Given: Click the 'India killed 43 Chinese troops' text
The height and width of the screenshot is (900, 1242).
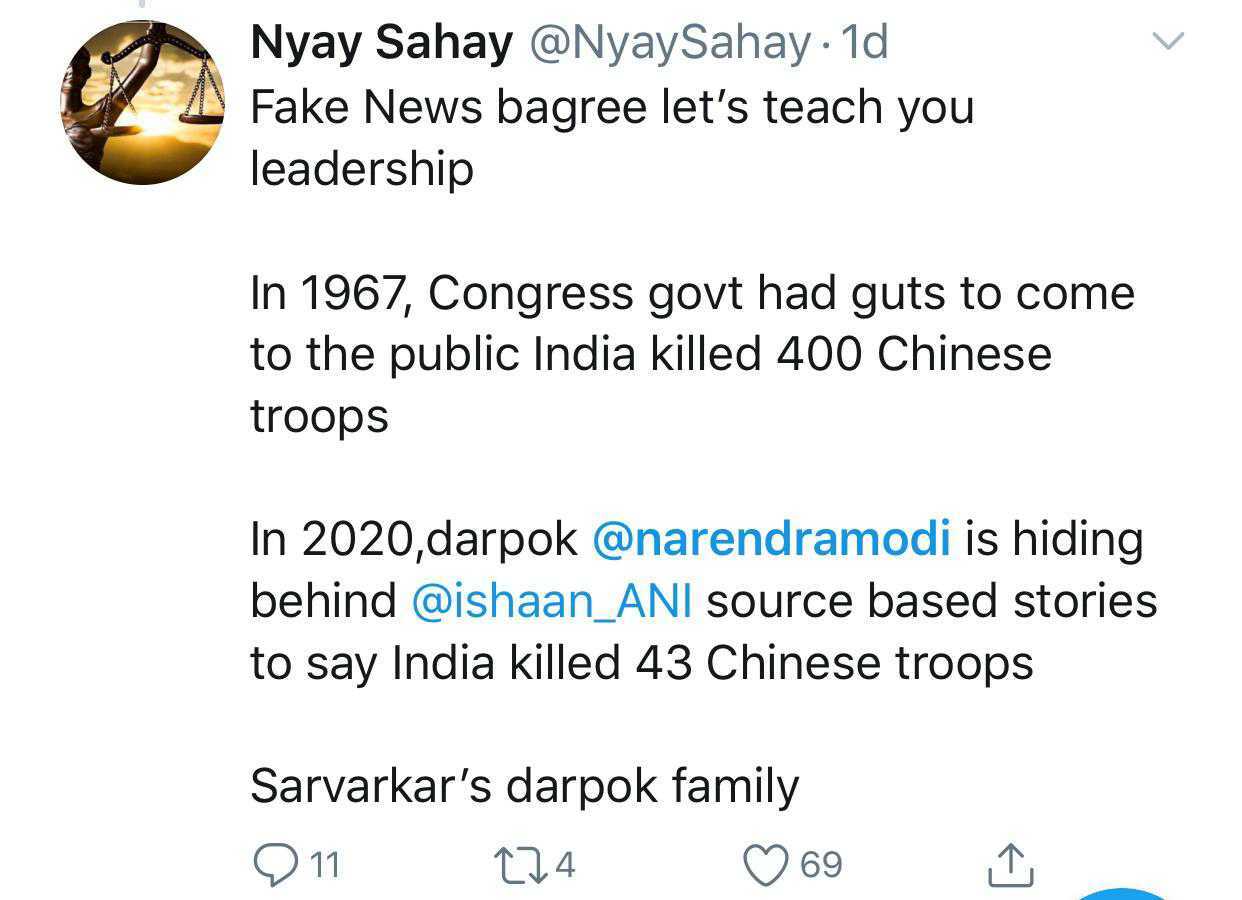Looking at the screenshot, I should [x=712, y=663].
